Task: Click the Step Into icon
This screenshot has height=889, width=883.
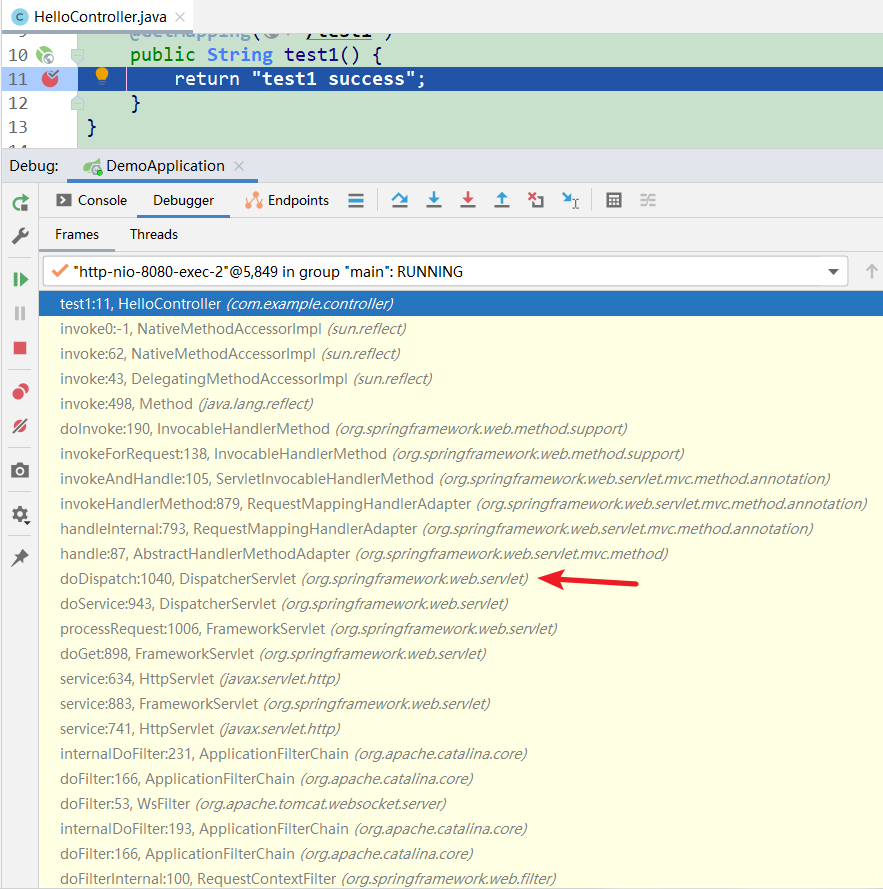Action: [x=434, y=200]
